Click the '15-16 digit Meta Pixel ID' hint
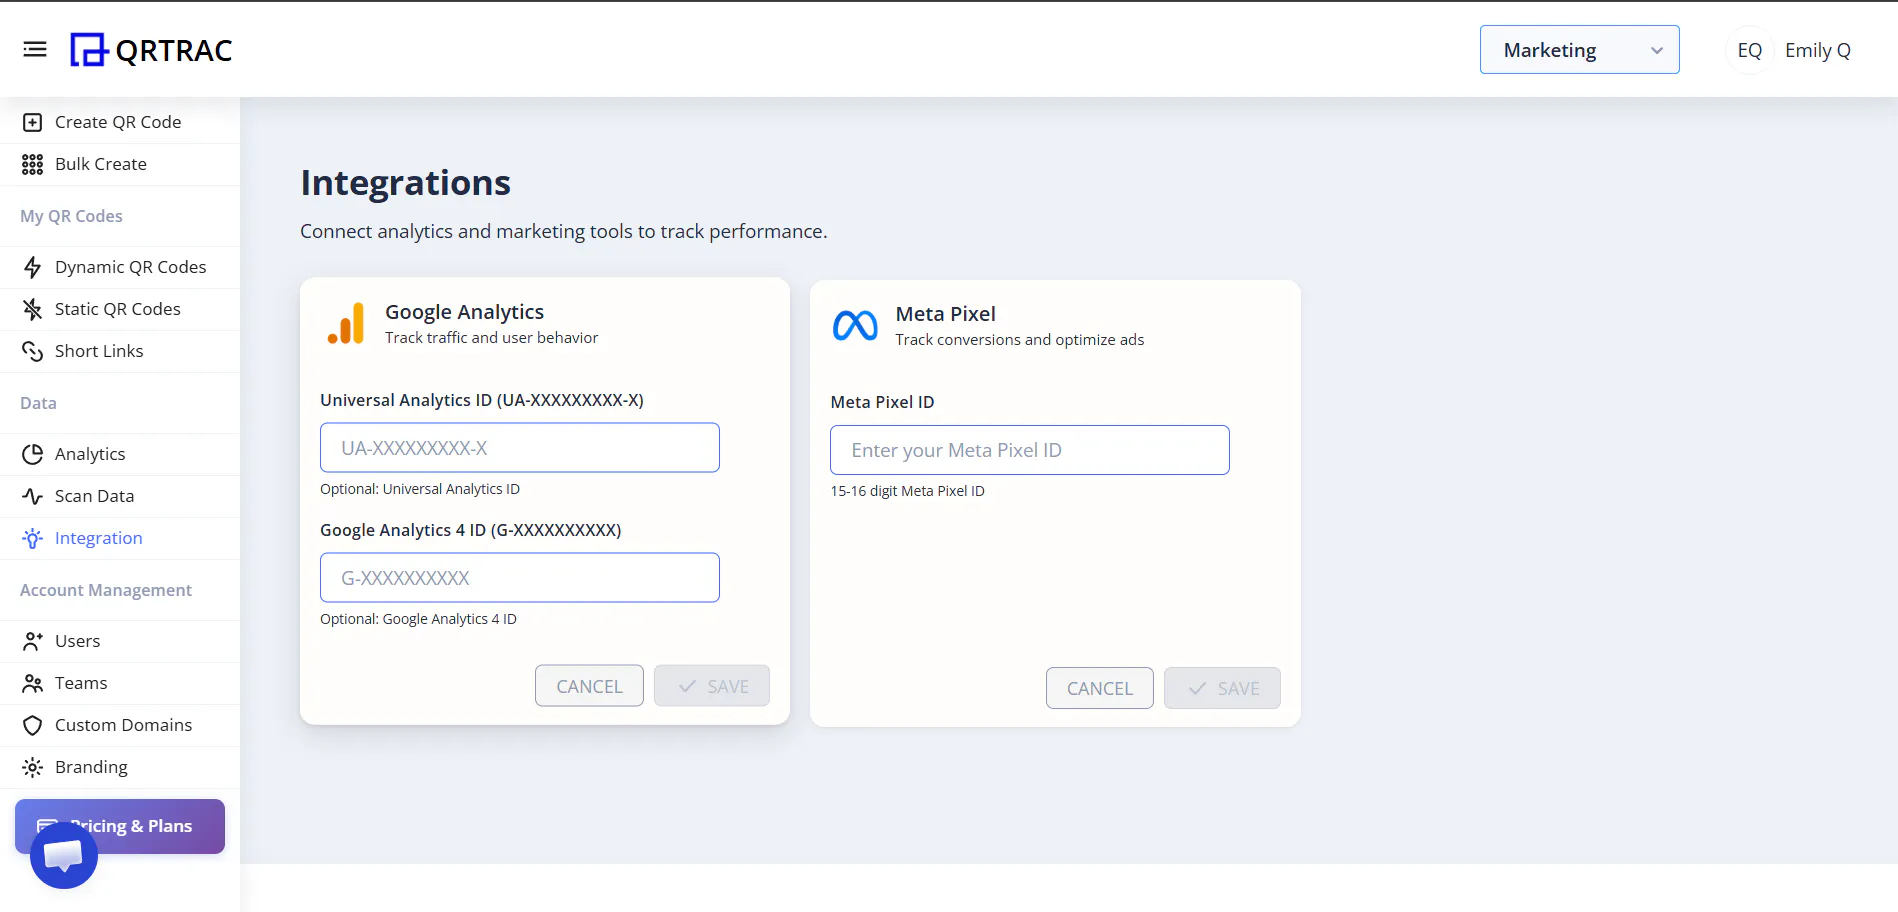The width and height of the screenshot is (1898, 912). 907,491
